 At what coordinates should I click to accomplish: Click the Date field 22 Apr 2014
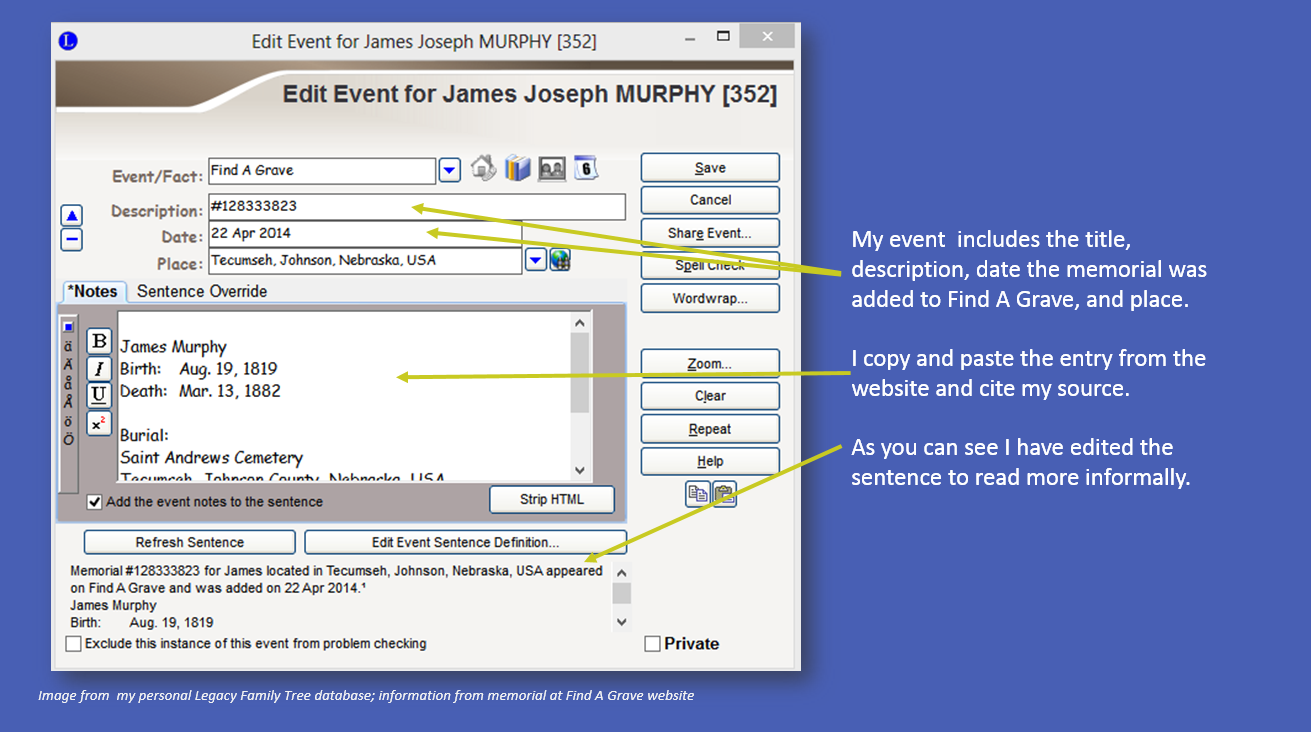pyautogui.click(x=365, y=233)
